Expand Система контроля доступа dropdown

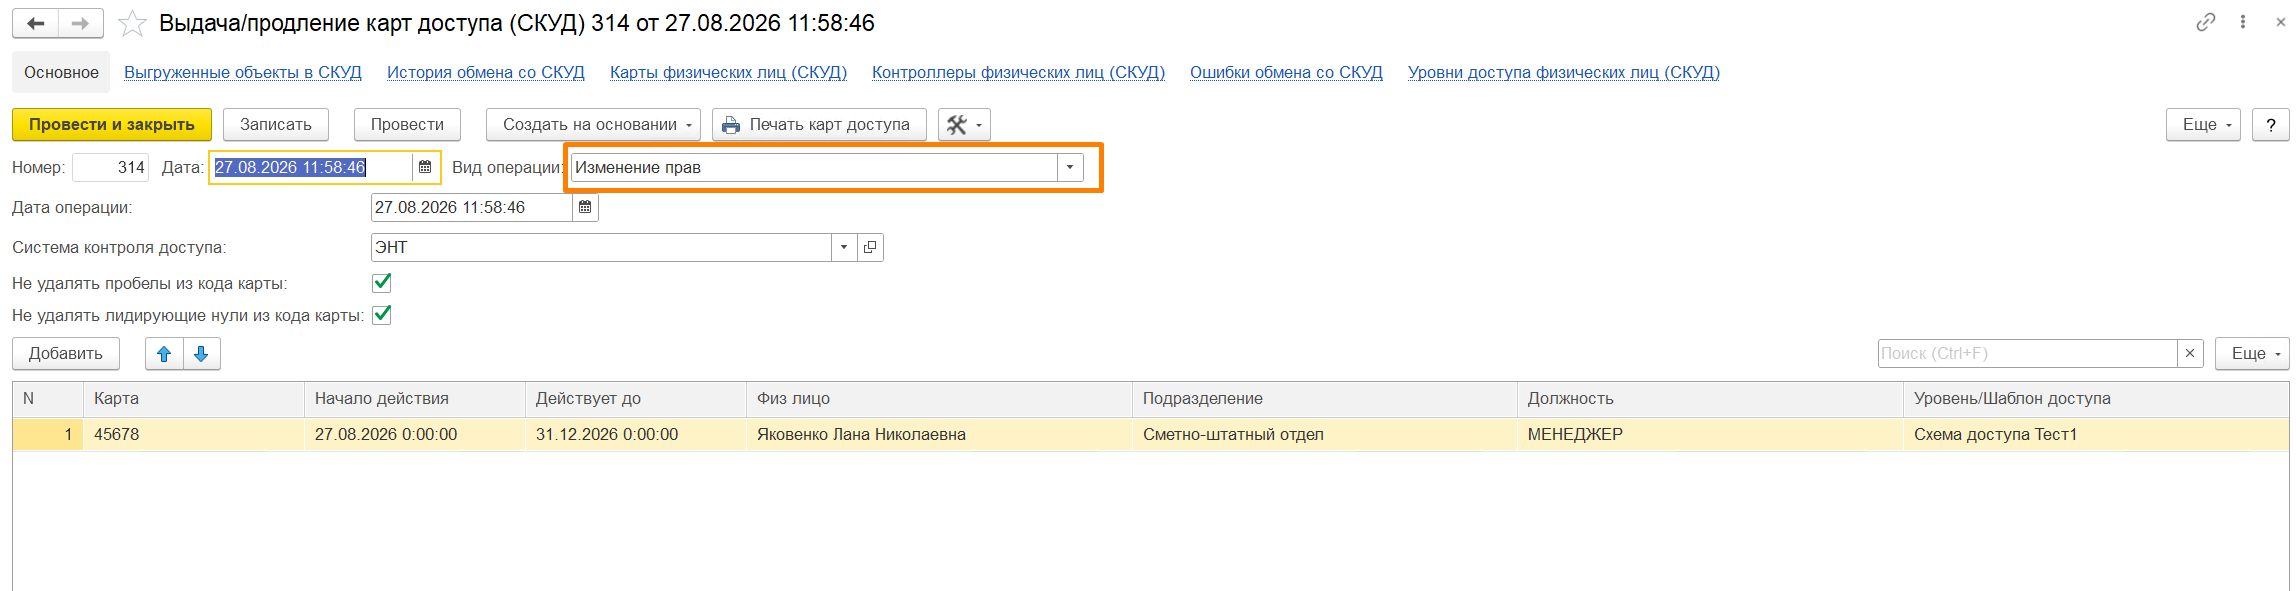(x=844, y=247)
